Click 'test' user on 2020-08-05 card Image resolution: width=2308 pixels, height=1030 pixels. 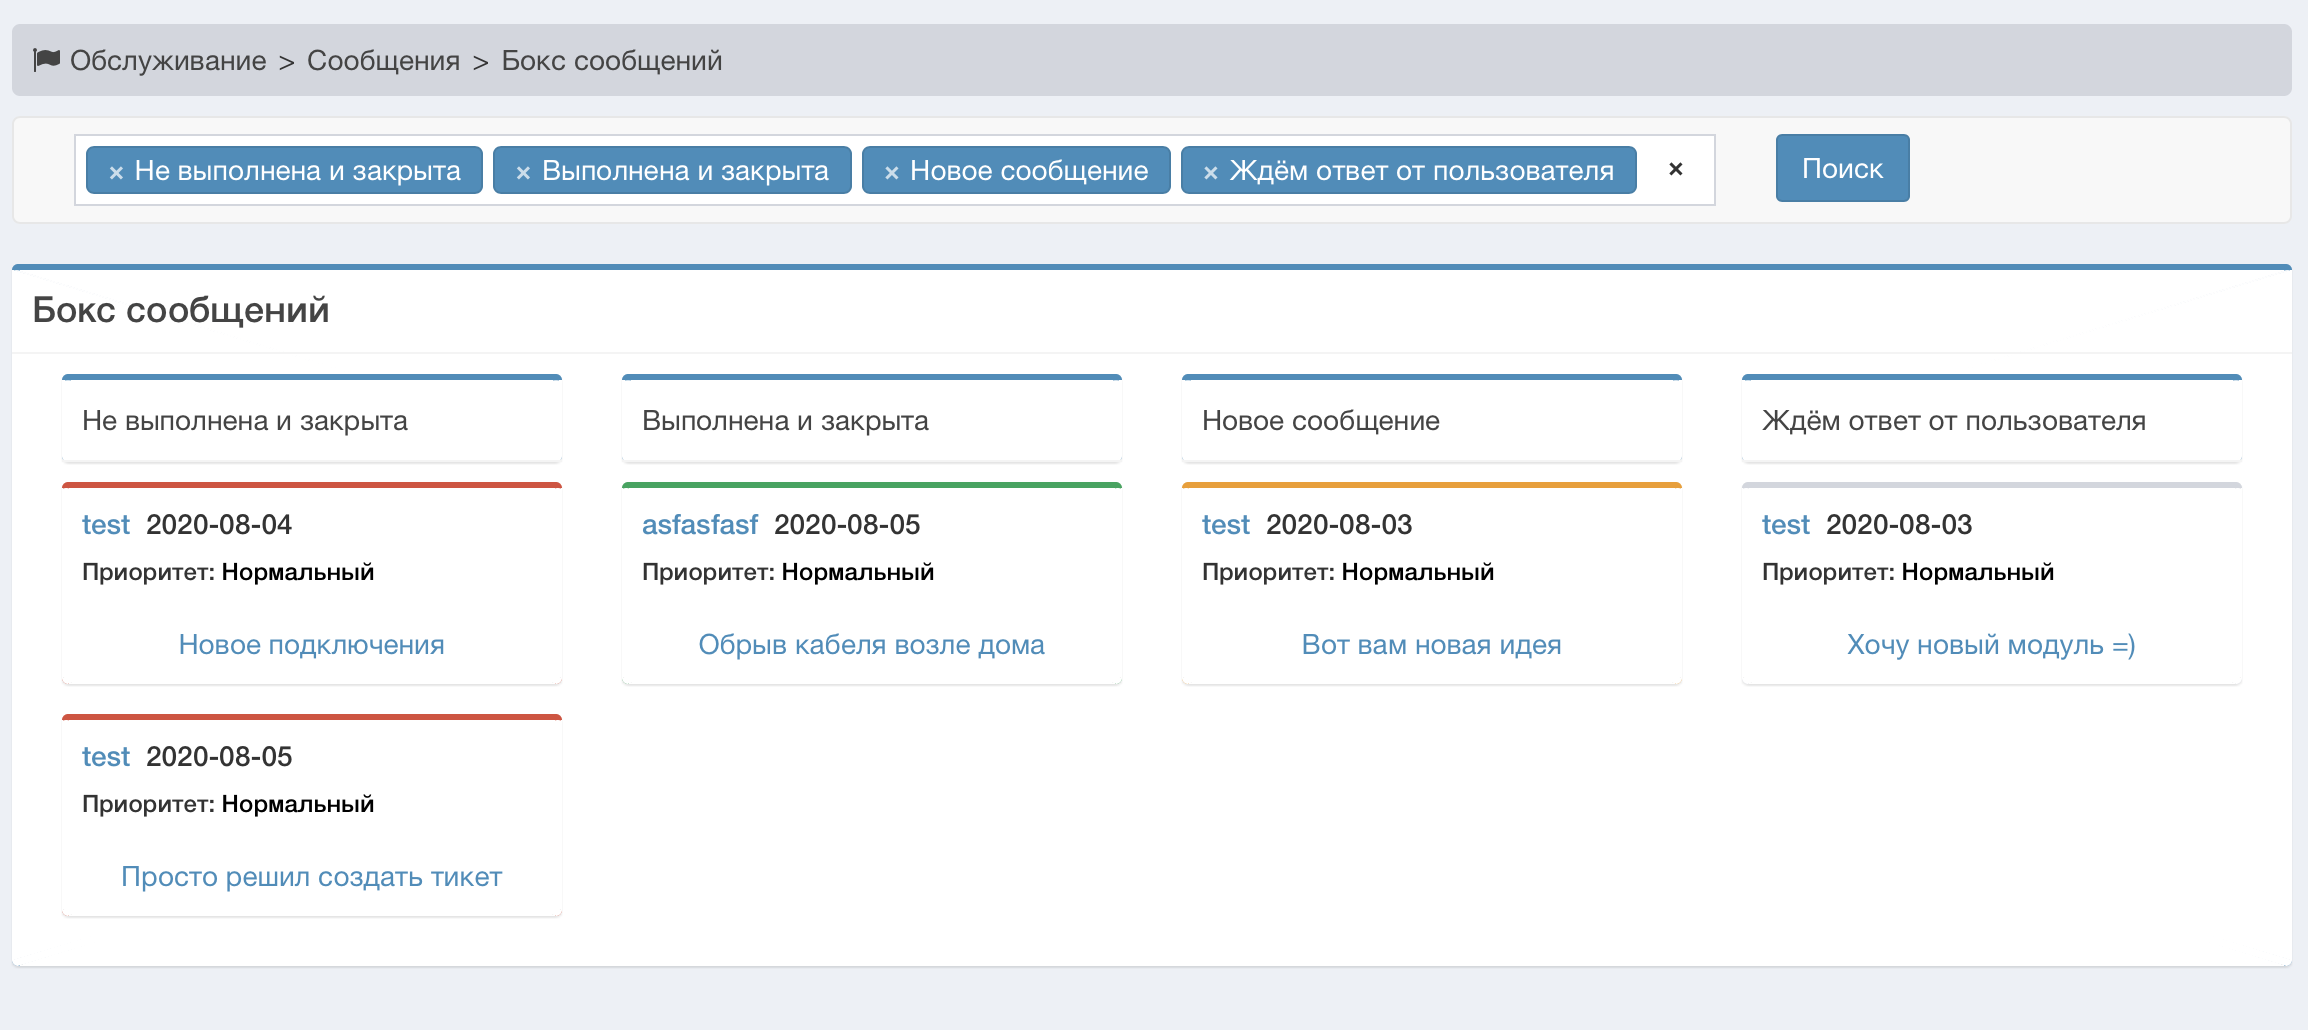106,757
